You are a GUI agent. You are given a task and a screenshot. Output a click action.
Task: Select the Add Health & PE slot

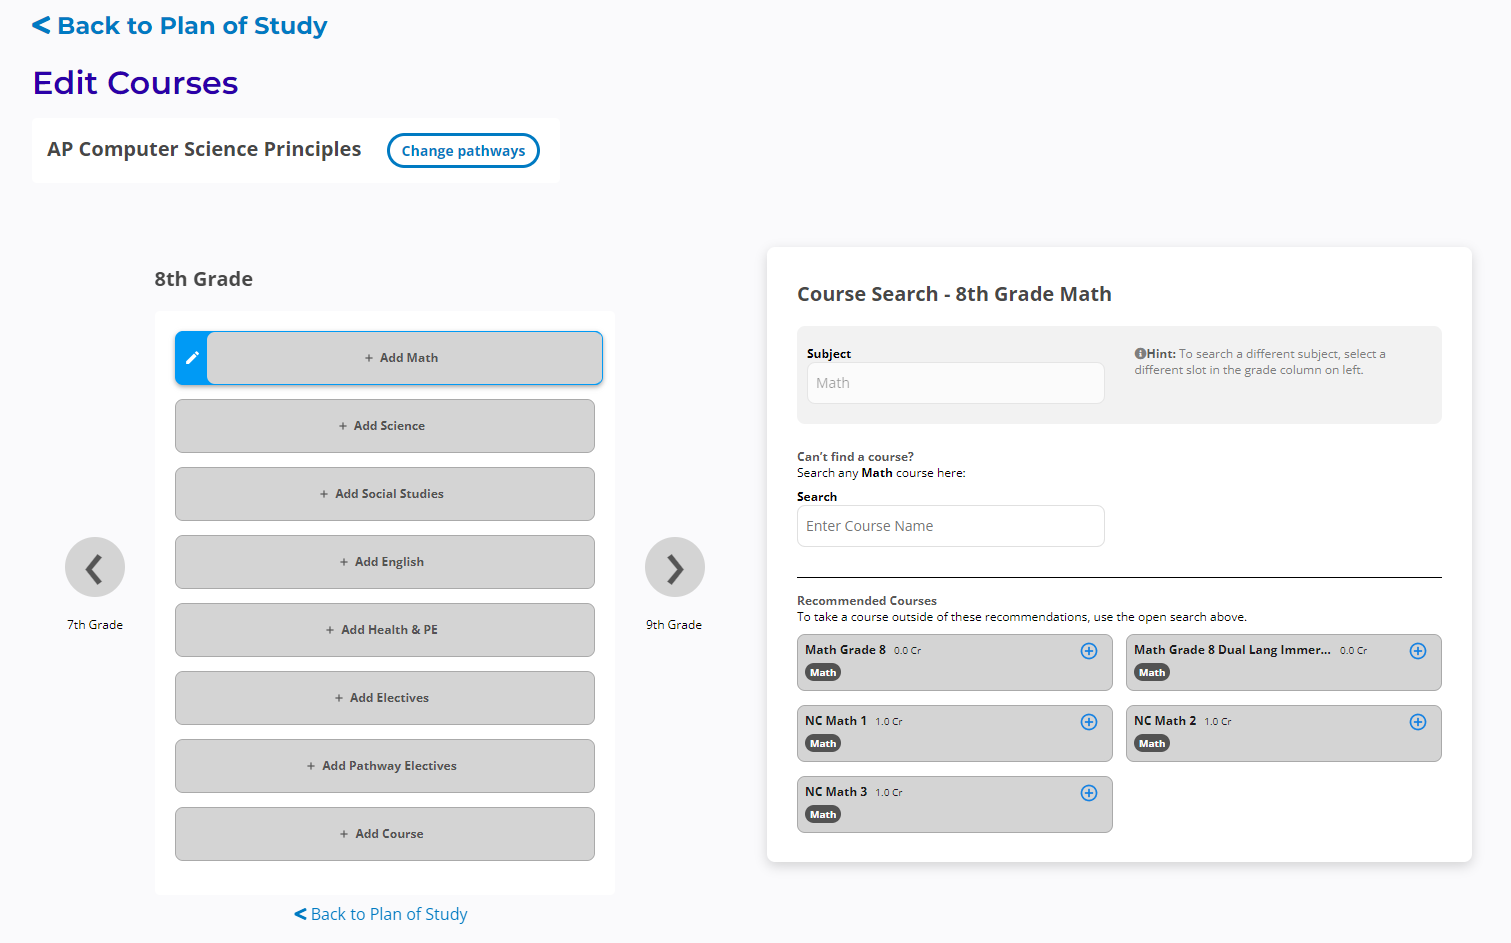385,630
